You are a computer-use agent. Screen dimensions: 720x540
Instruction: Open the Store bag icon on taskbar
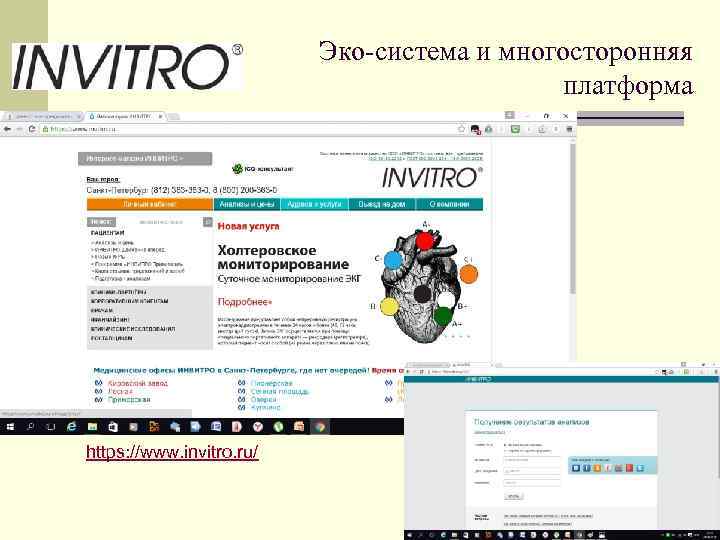[113, 427]
